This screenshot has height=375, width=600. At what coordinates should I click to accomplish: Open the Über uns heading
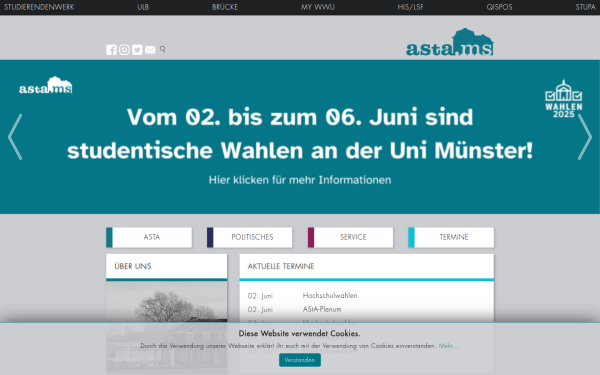point(133,266)
